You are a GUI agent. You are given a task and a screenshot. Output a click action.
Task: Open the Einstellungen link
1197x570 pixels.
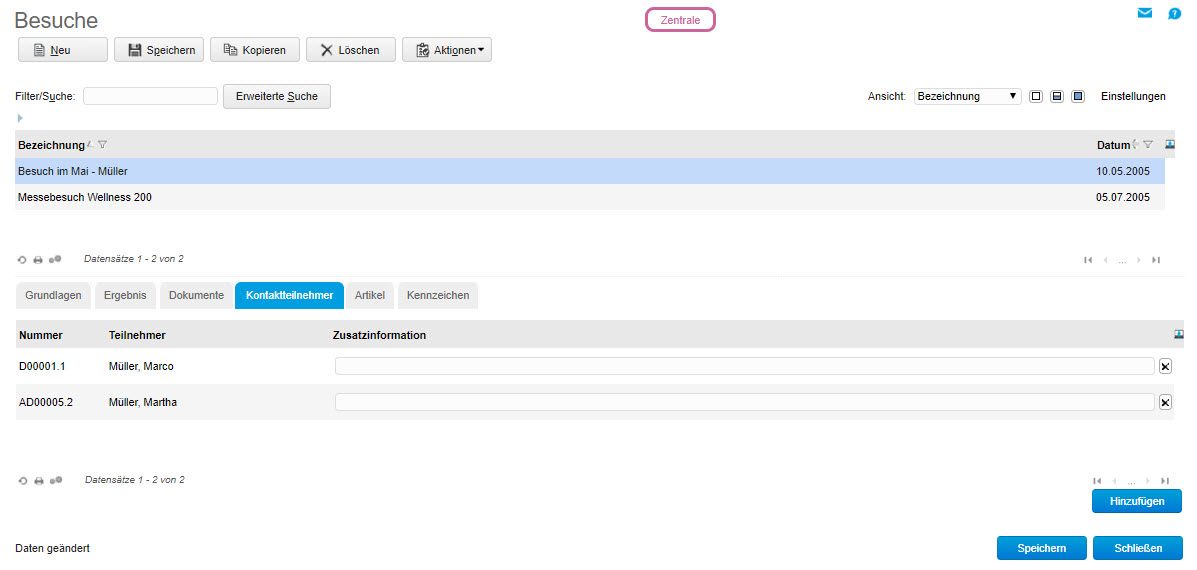click(1133, 96)
